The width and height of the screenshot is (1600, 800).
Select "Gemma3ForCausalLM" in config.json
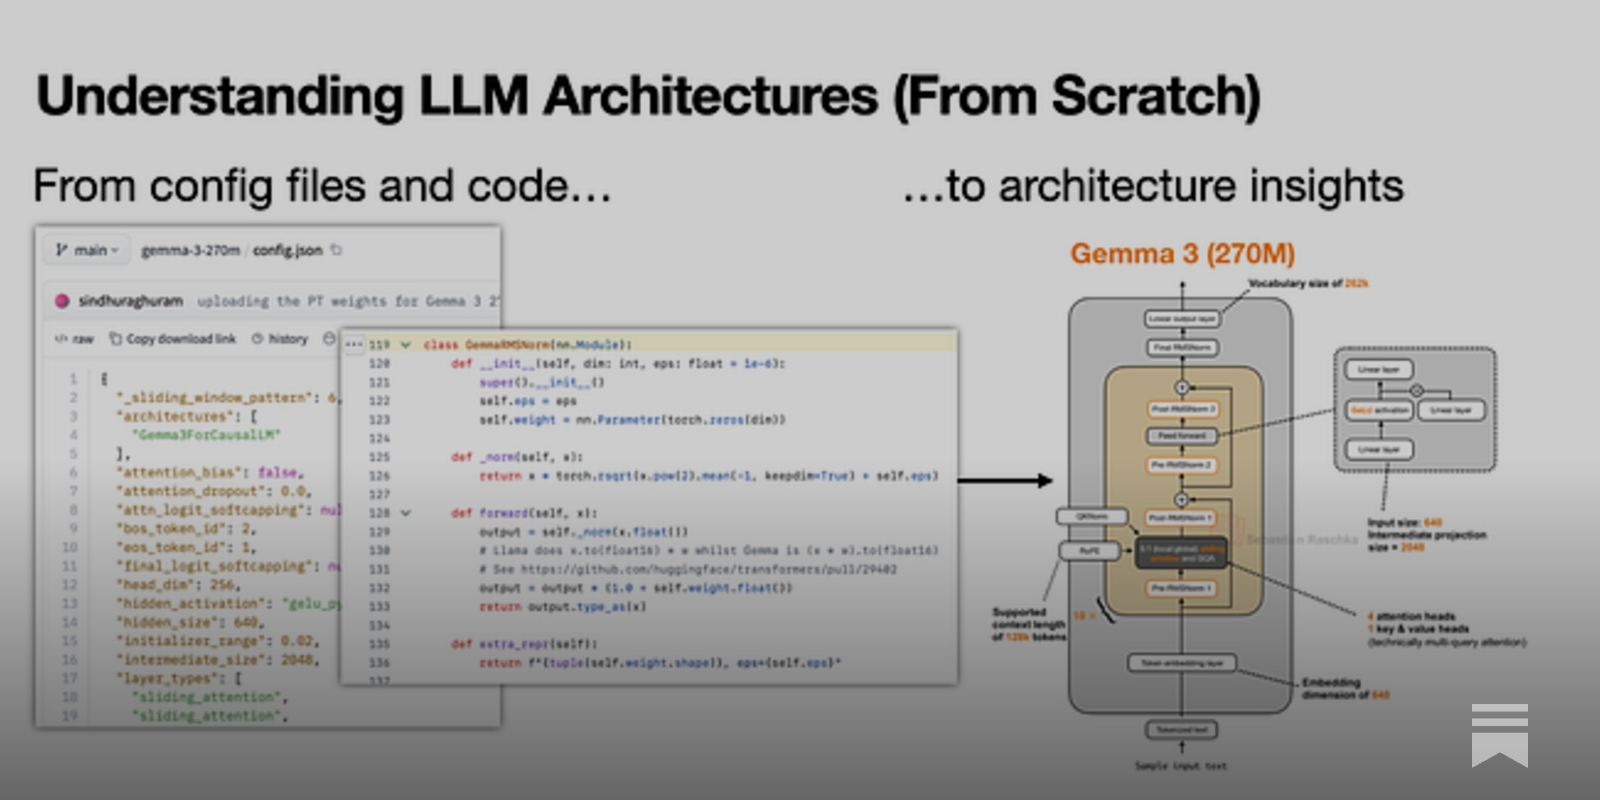click(x=206, y=435)
